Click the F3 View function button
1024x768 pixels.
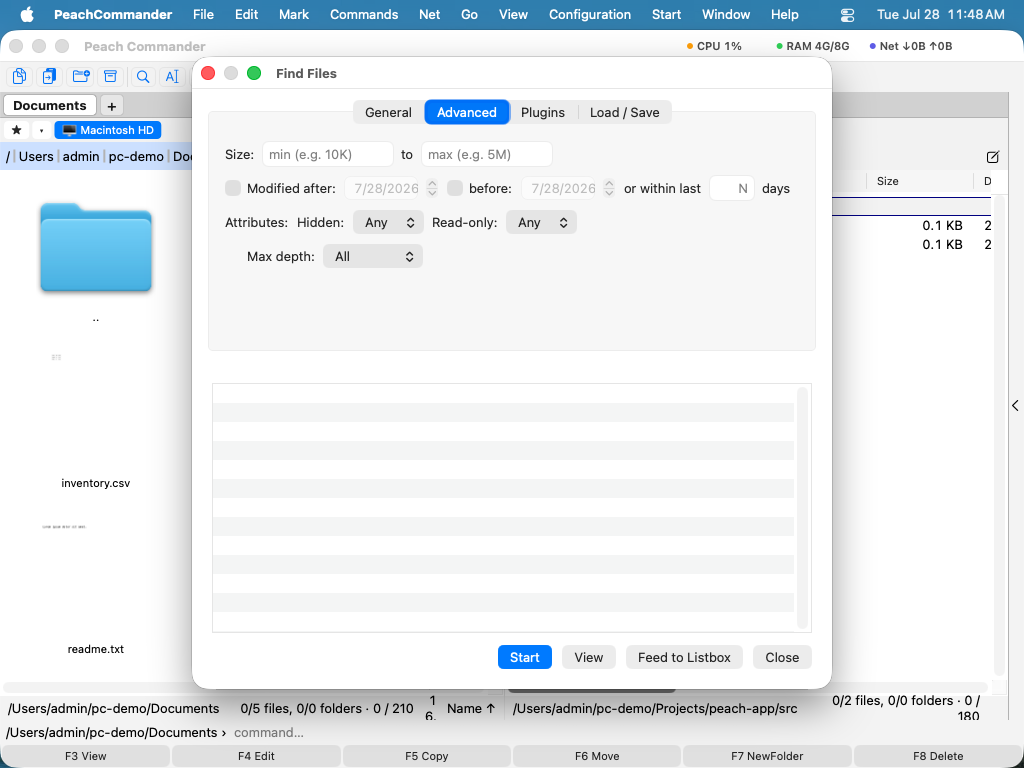(x=86, y=756)
